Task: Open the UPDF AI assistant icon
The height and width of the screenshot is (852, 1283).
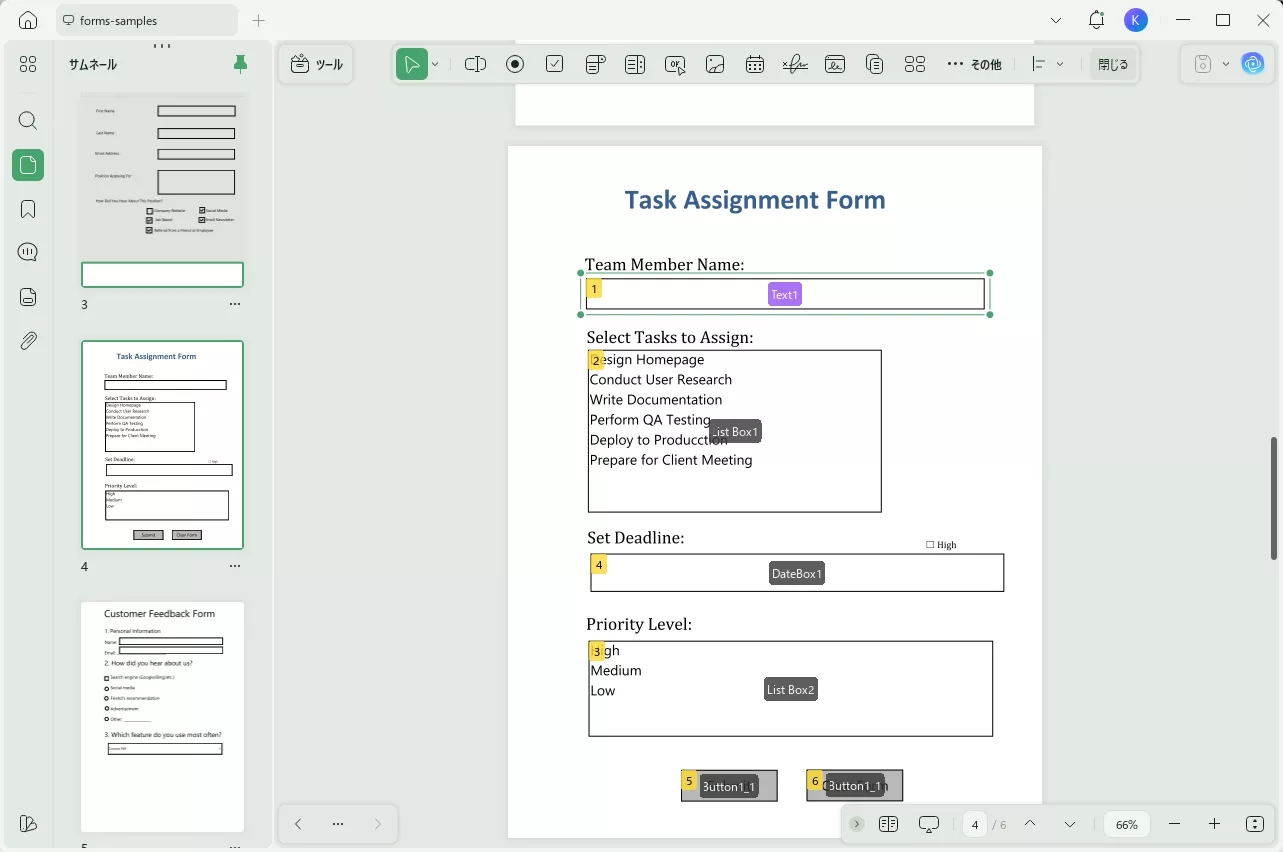Action: 1253,65
